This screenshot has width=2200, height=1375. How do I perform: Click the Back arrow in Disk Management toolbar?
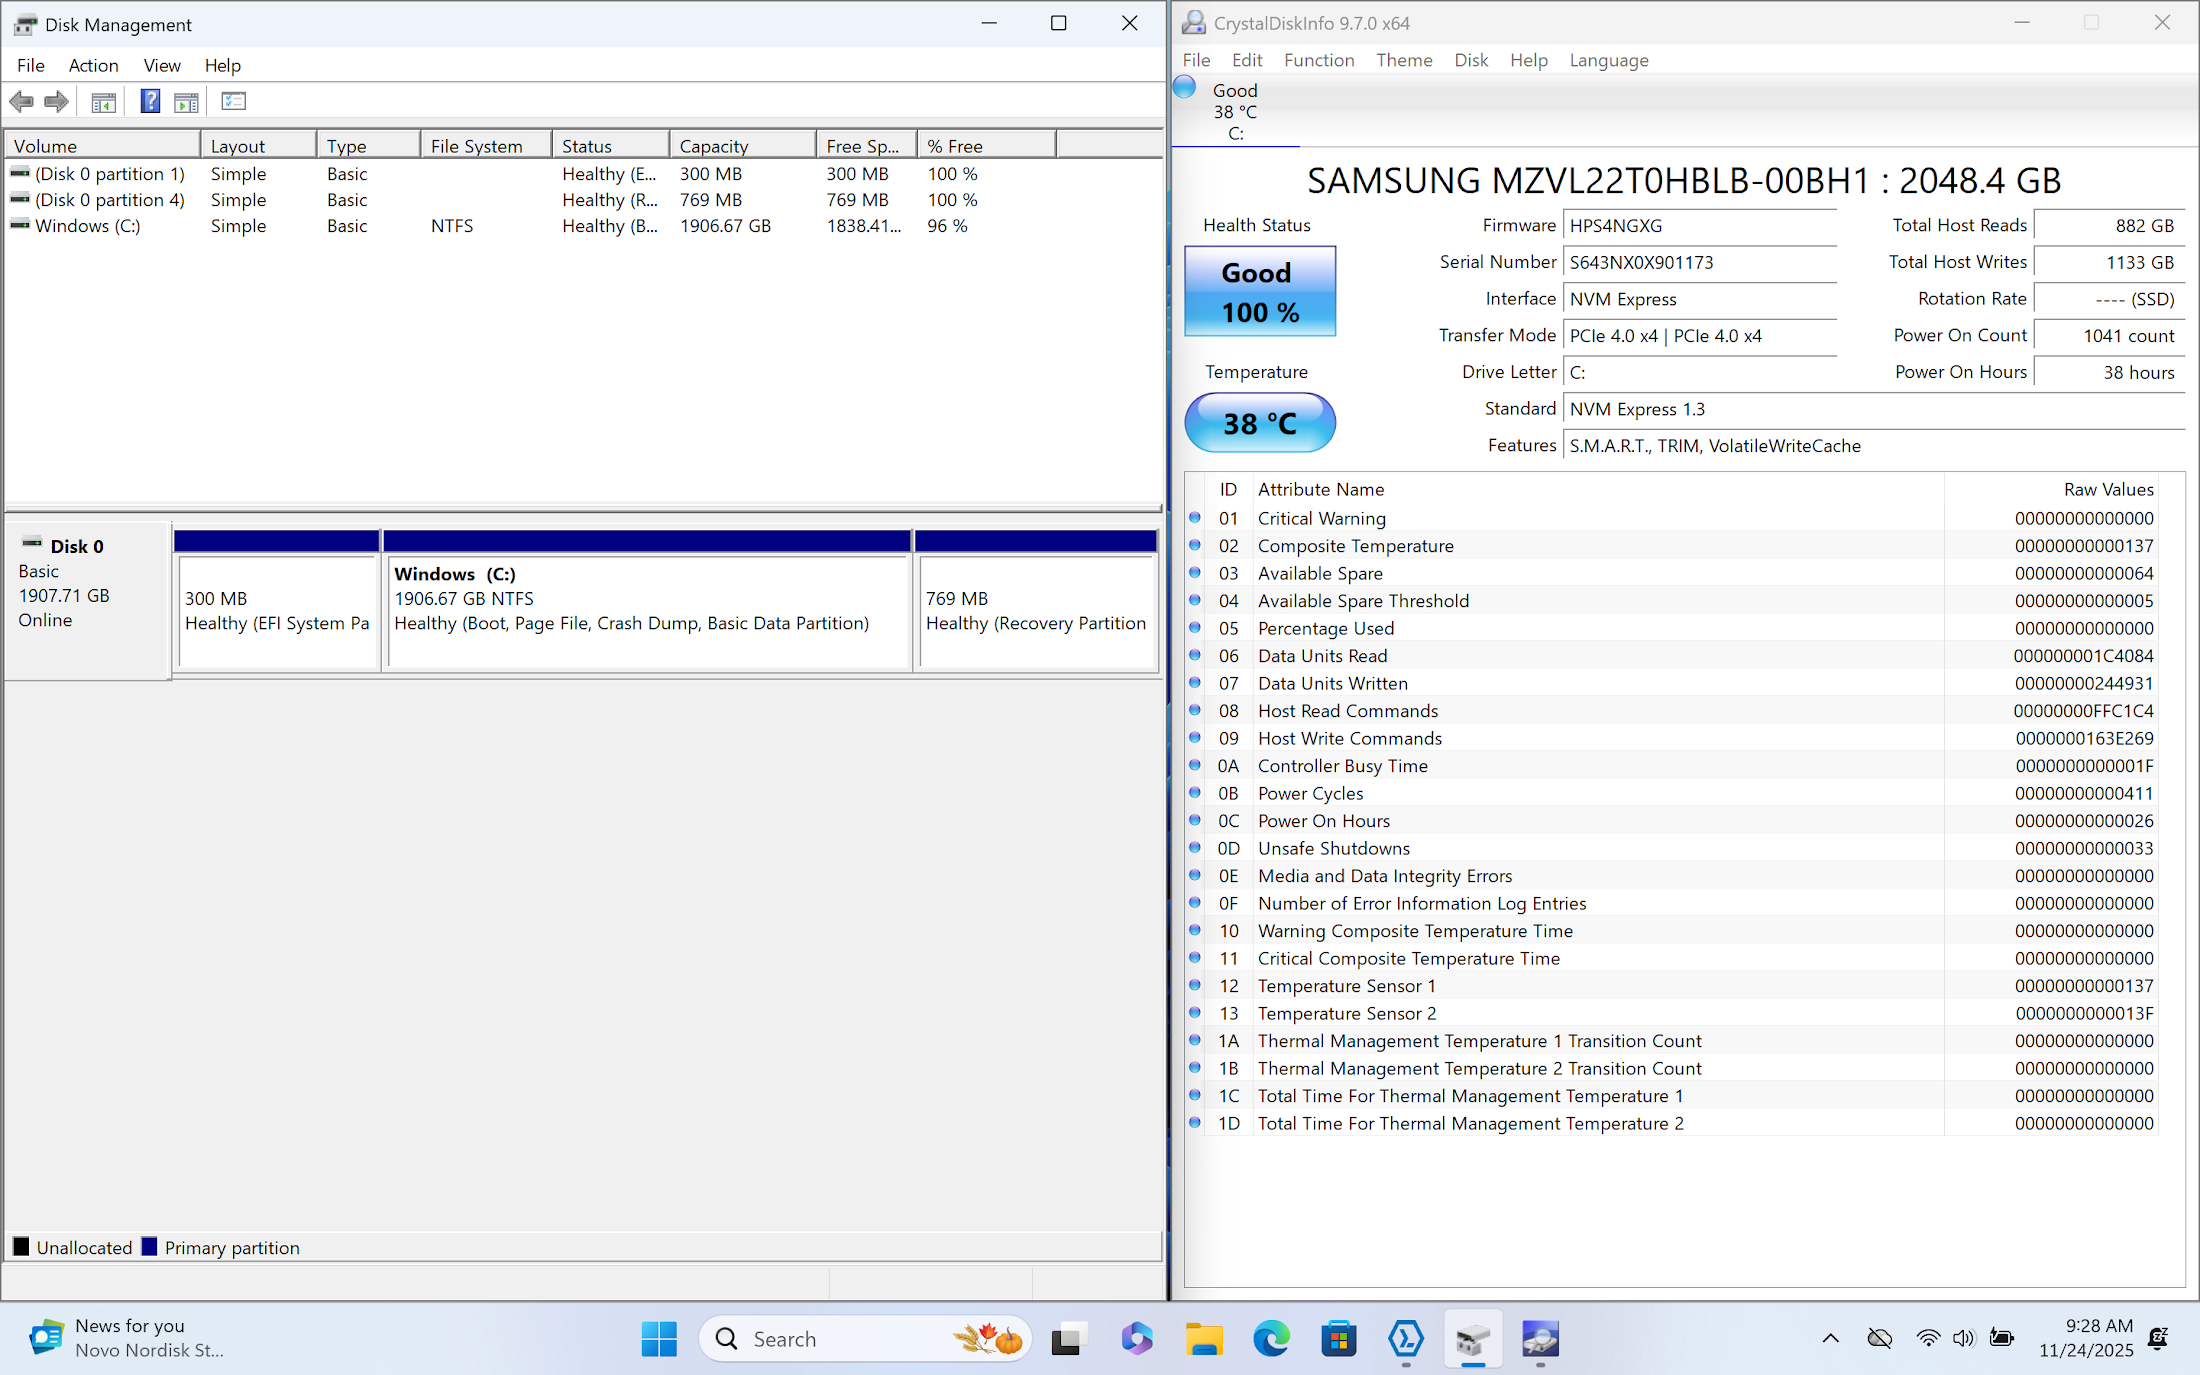21,101
